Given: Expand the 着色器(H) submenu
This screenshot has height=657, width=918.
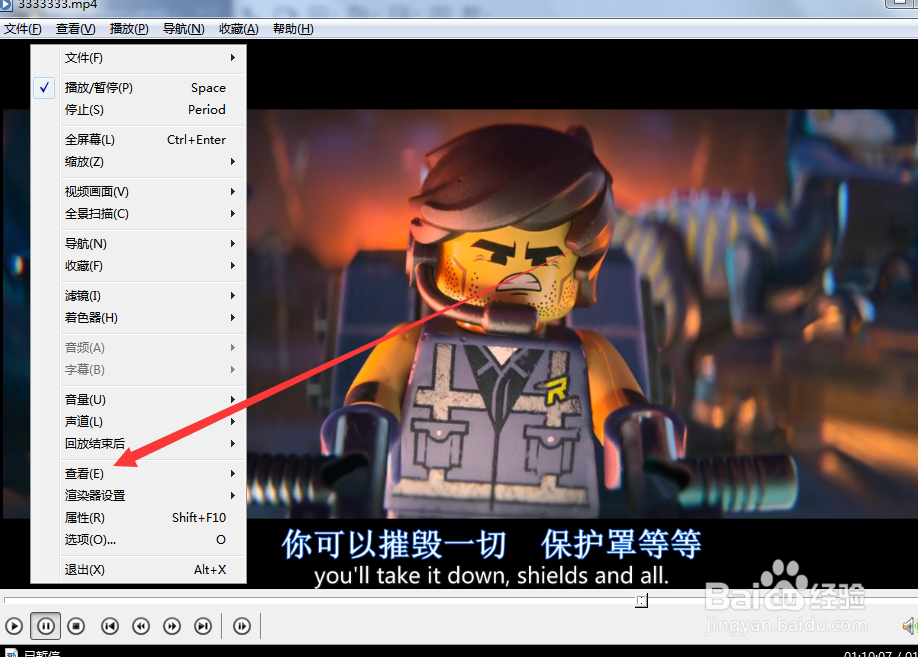Looking at the screenshot, I should tap(139, 318).
